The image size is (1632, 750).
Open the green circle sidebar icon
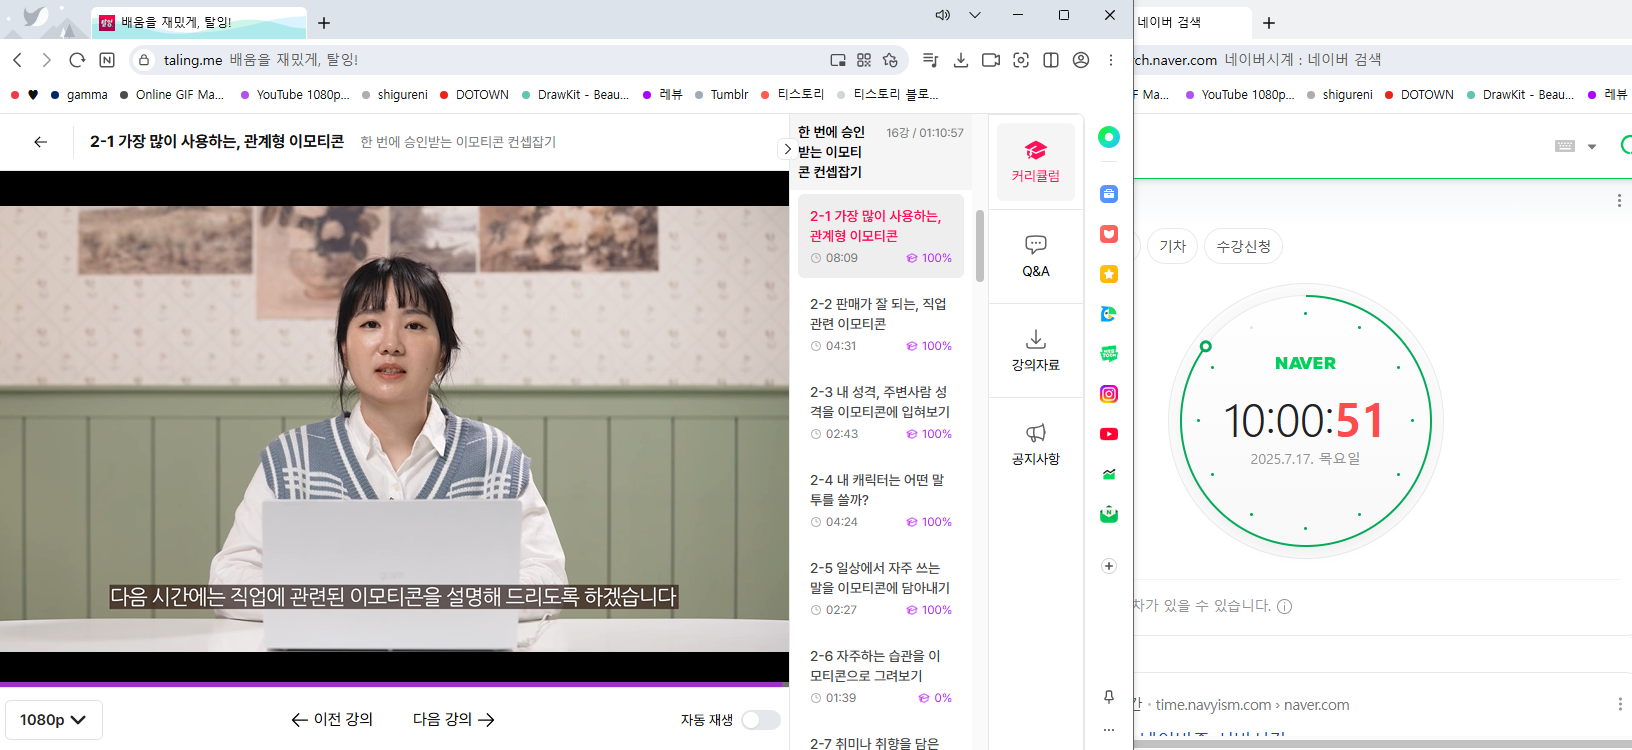click(1109, 137)
